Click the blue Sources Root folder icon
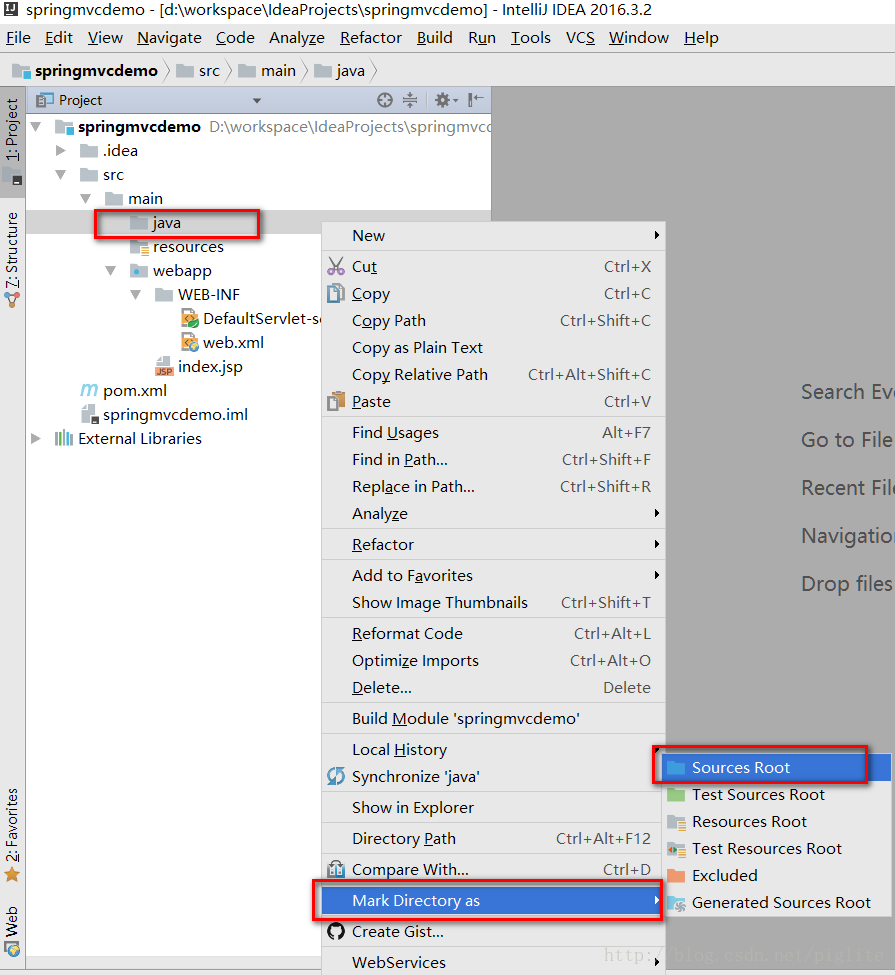Viewport: 895px width, 975px height. tap(676, 767)
